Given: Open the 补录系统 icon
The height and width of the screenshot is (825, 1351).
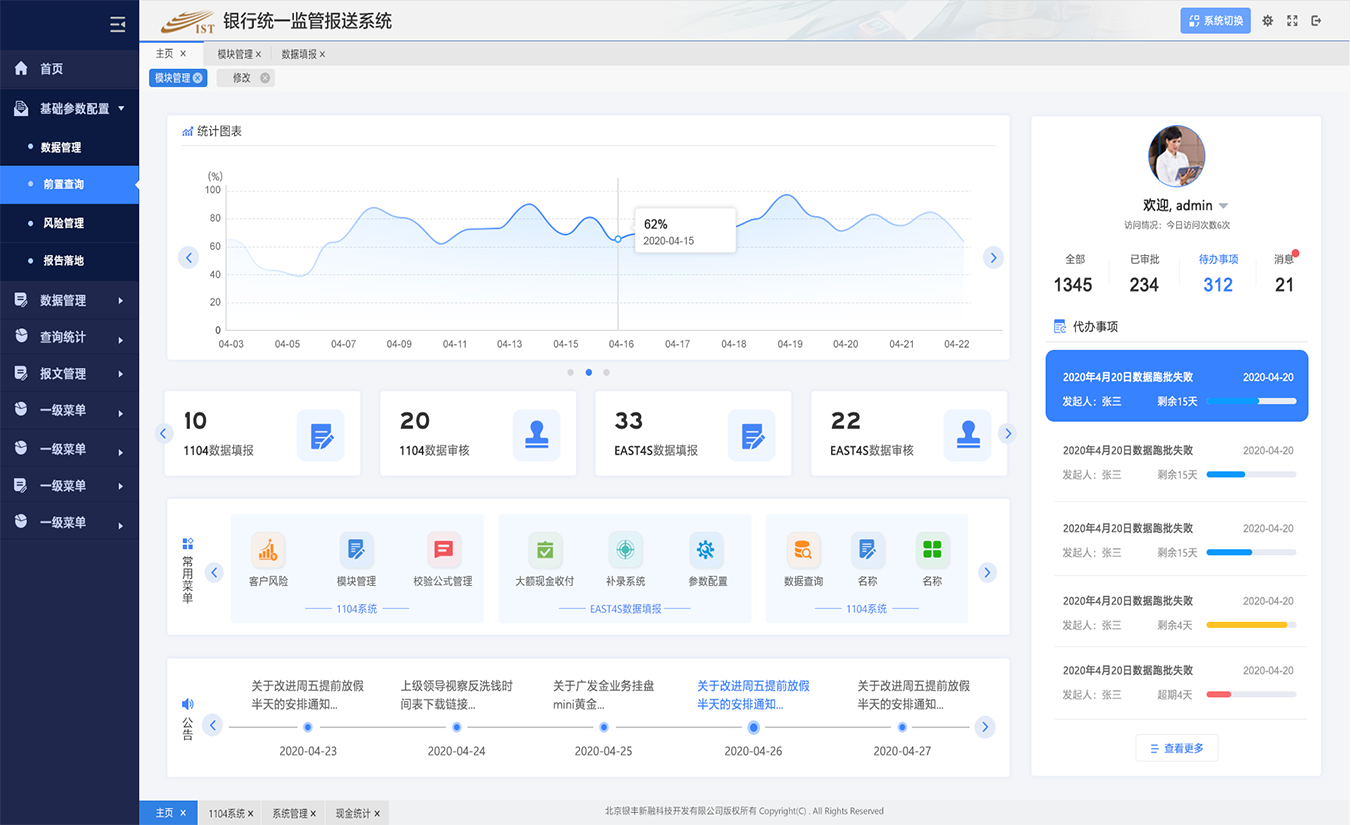Looking at the screenshot, I should coord(624,550).
